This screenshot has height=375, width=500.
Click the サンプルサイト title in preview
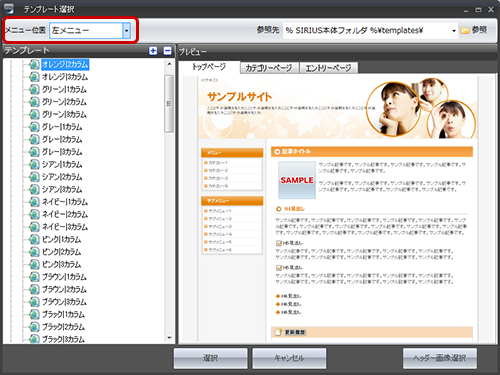[x=239, y=97]
